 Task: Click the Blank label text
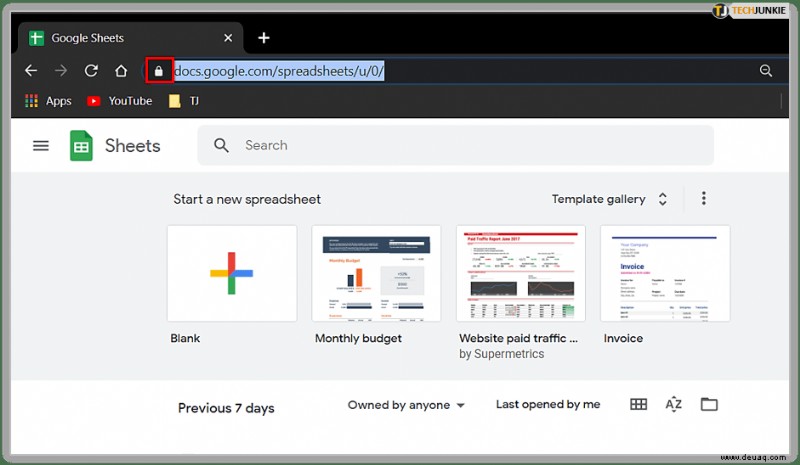coord(185,338)
